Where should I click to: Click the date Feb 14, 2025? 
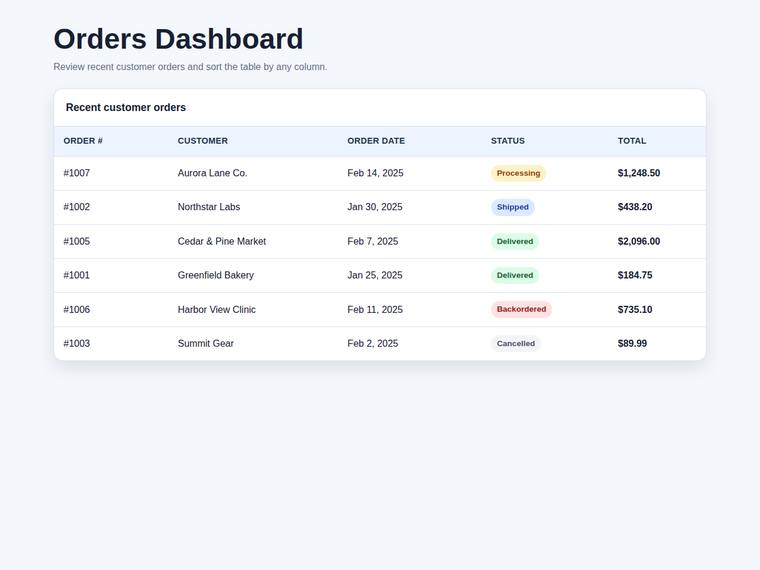point(375,173)
